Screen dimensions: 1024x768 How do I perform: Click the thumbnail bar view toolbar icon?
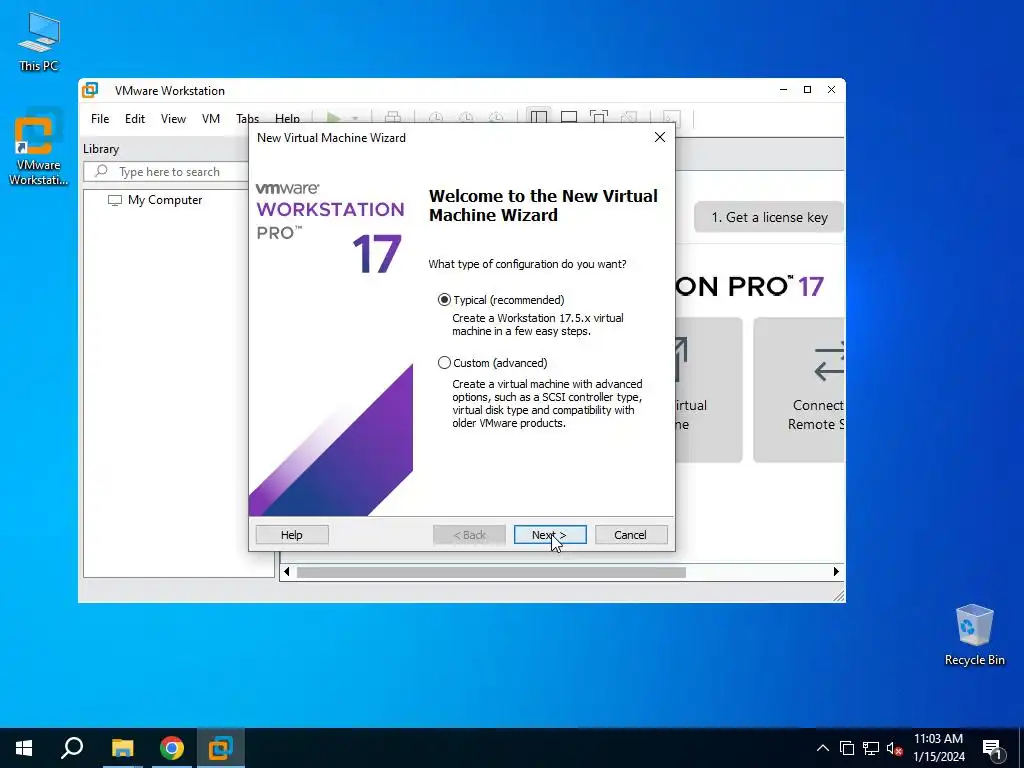(x=569, y=117)
